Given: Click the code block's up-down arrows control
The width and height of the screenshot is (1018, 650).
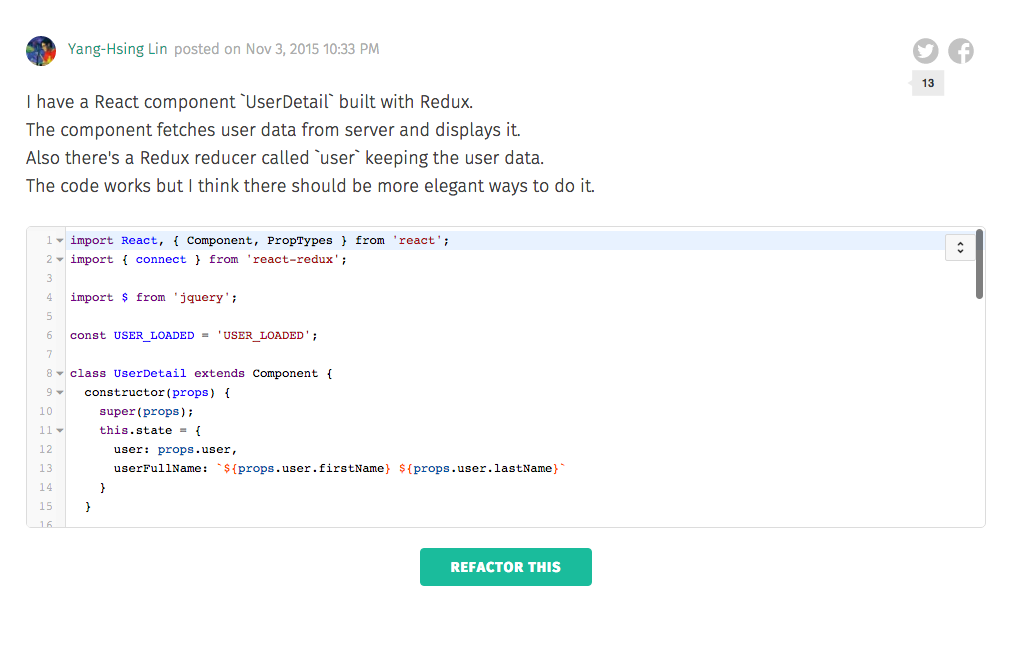Looking at the screenshot, I should tap(959, 247).
